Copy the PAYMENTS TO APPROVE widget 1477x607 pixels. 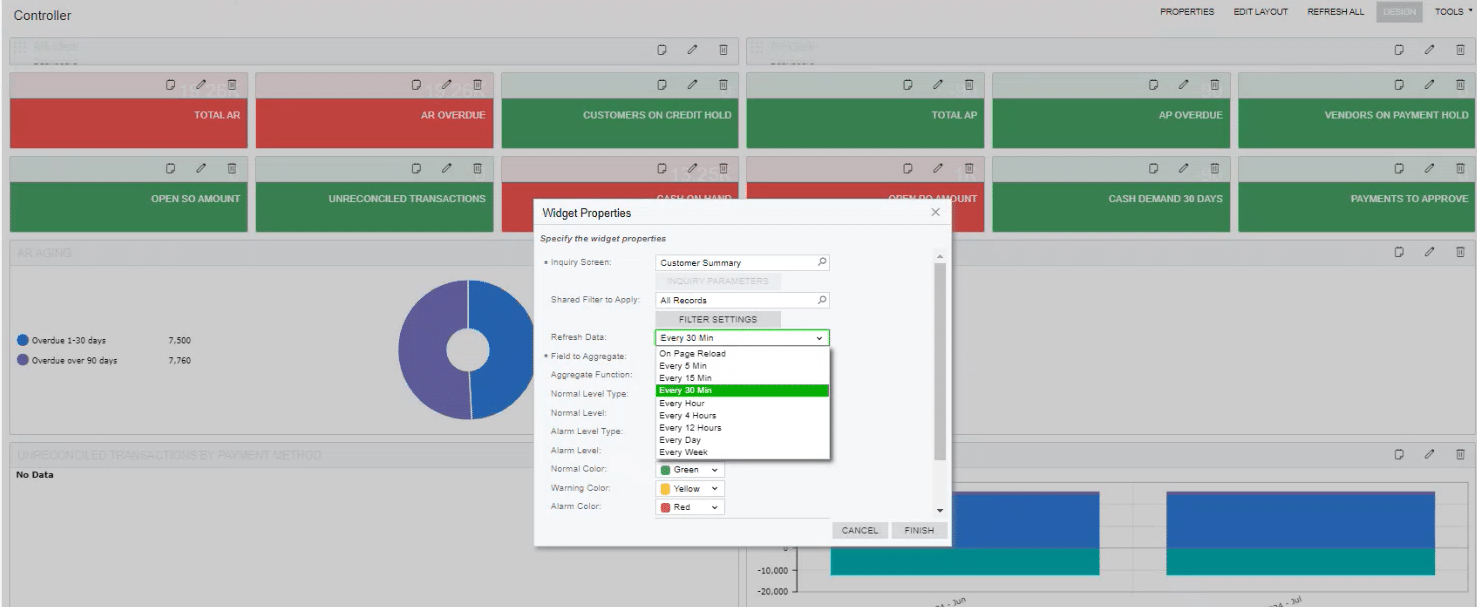pos(1398,168)
